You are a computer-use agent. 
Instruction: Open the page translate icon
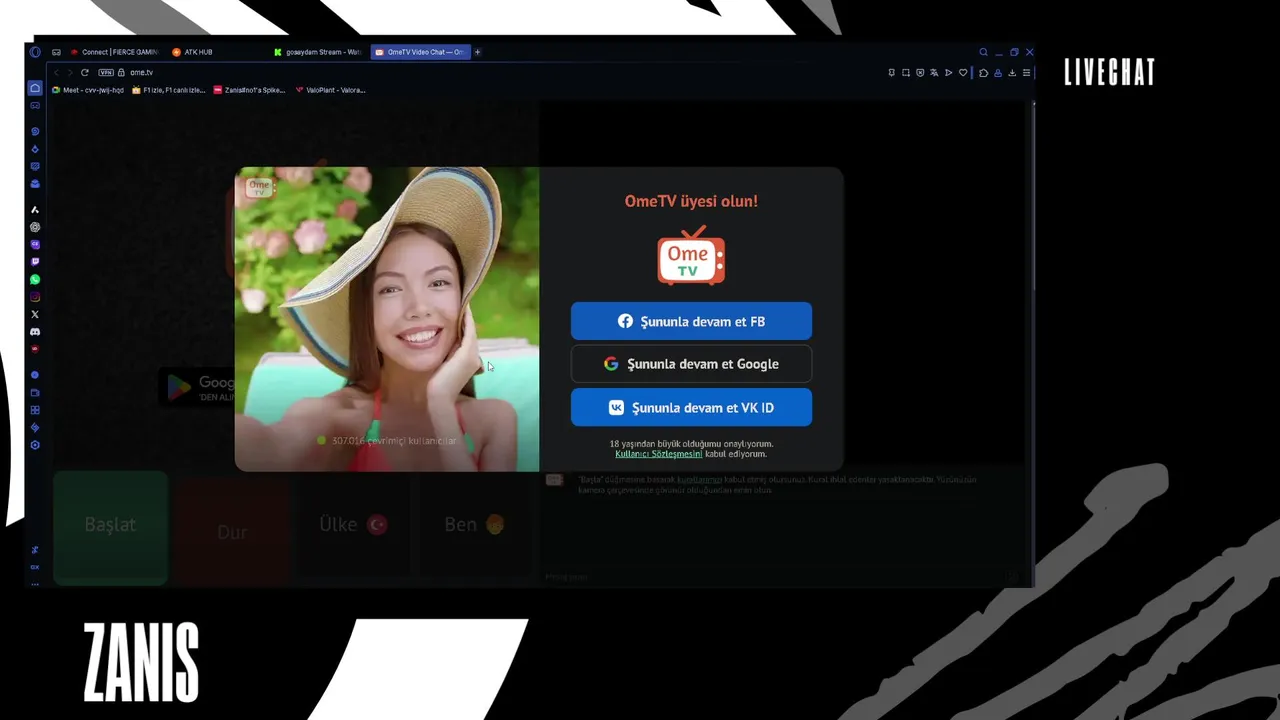coord(934,72)
